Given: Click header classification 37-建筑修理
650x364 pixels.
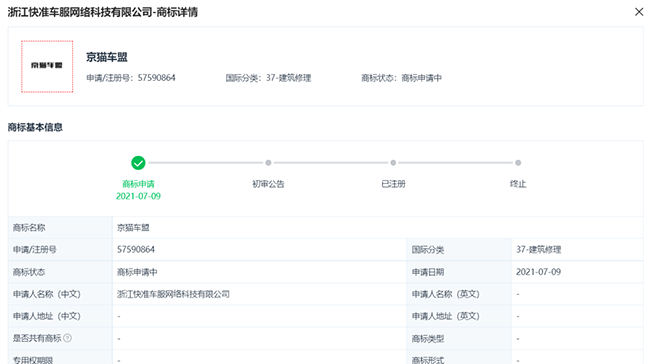Looking at the screenshot, I should click(289, 78).
